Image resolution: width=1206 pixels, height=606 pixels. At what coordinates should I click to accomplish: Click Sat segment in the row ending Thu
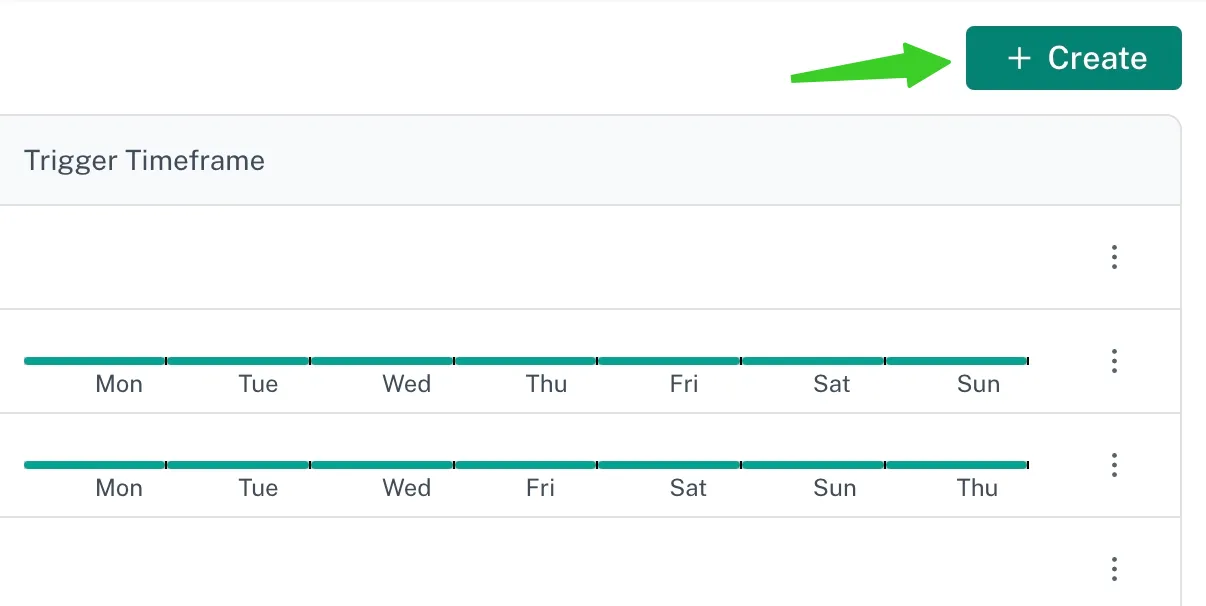coord(669,465)
